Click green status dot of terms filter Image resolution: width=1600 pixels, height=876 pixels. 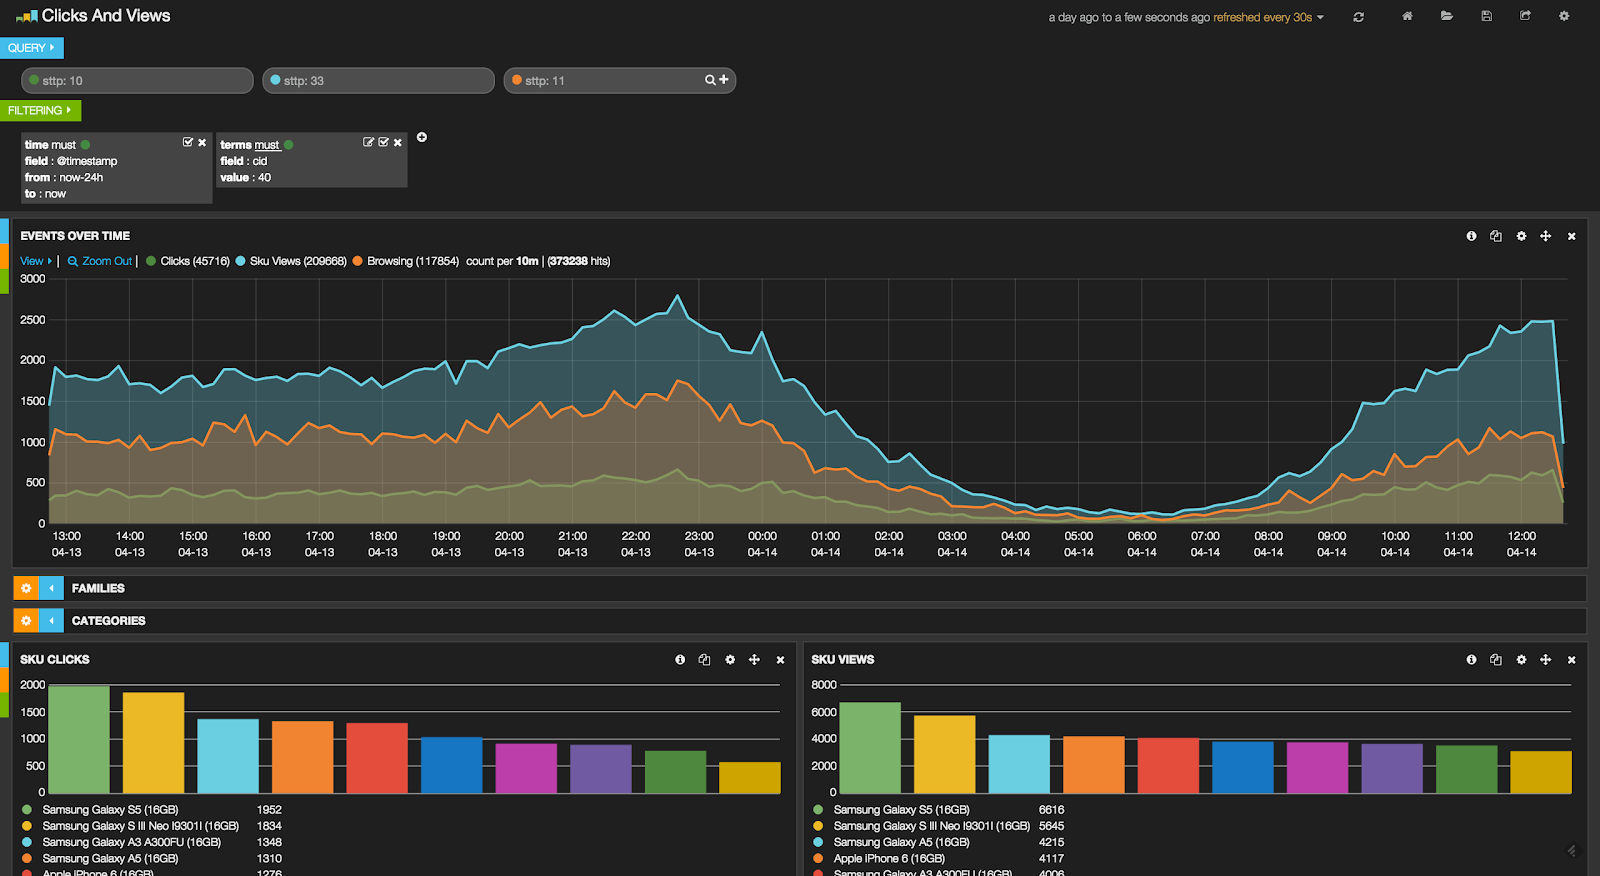tap(288, 145)
